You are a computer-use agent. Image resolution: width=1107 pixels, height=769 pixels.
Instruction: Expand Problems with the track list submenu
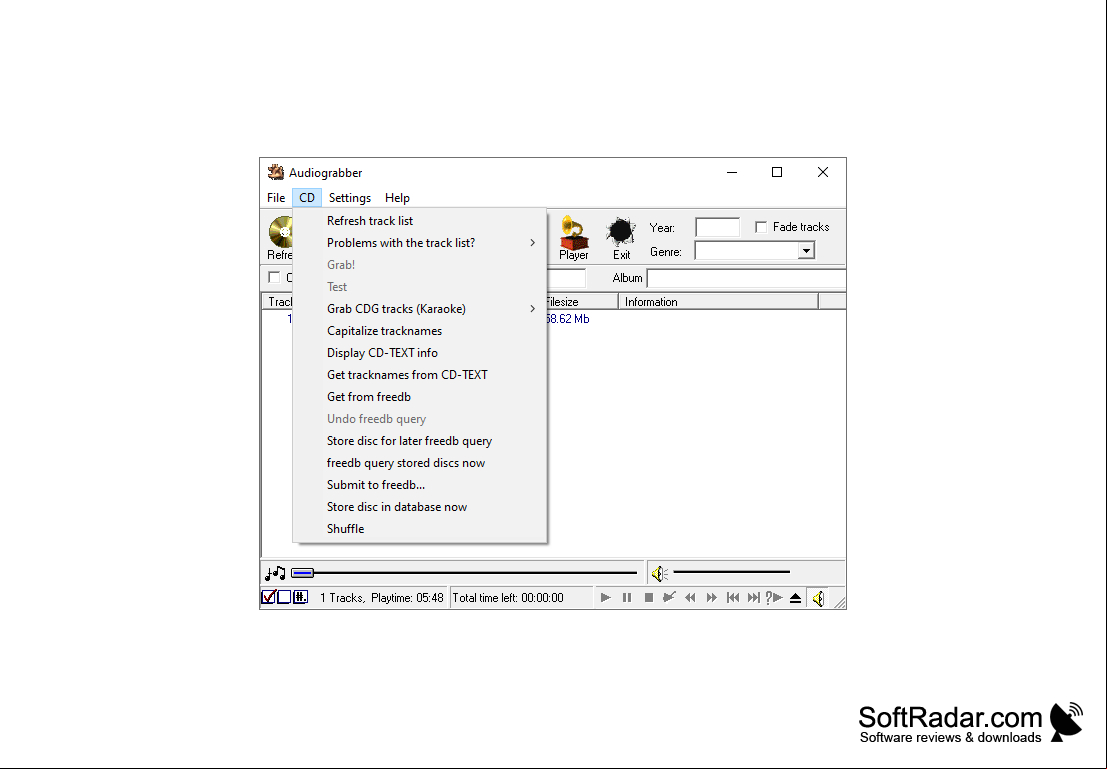419,243
